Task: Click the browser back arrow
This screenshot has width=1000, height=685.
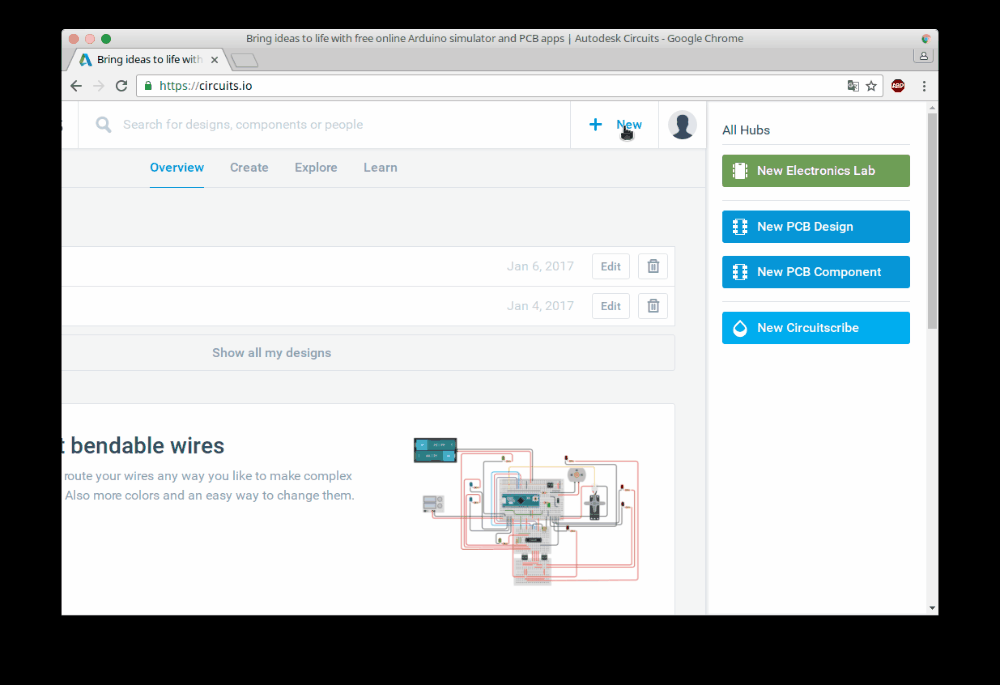Action: tap(76, 86)
